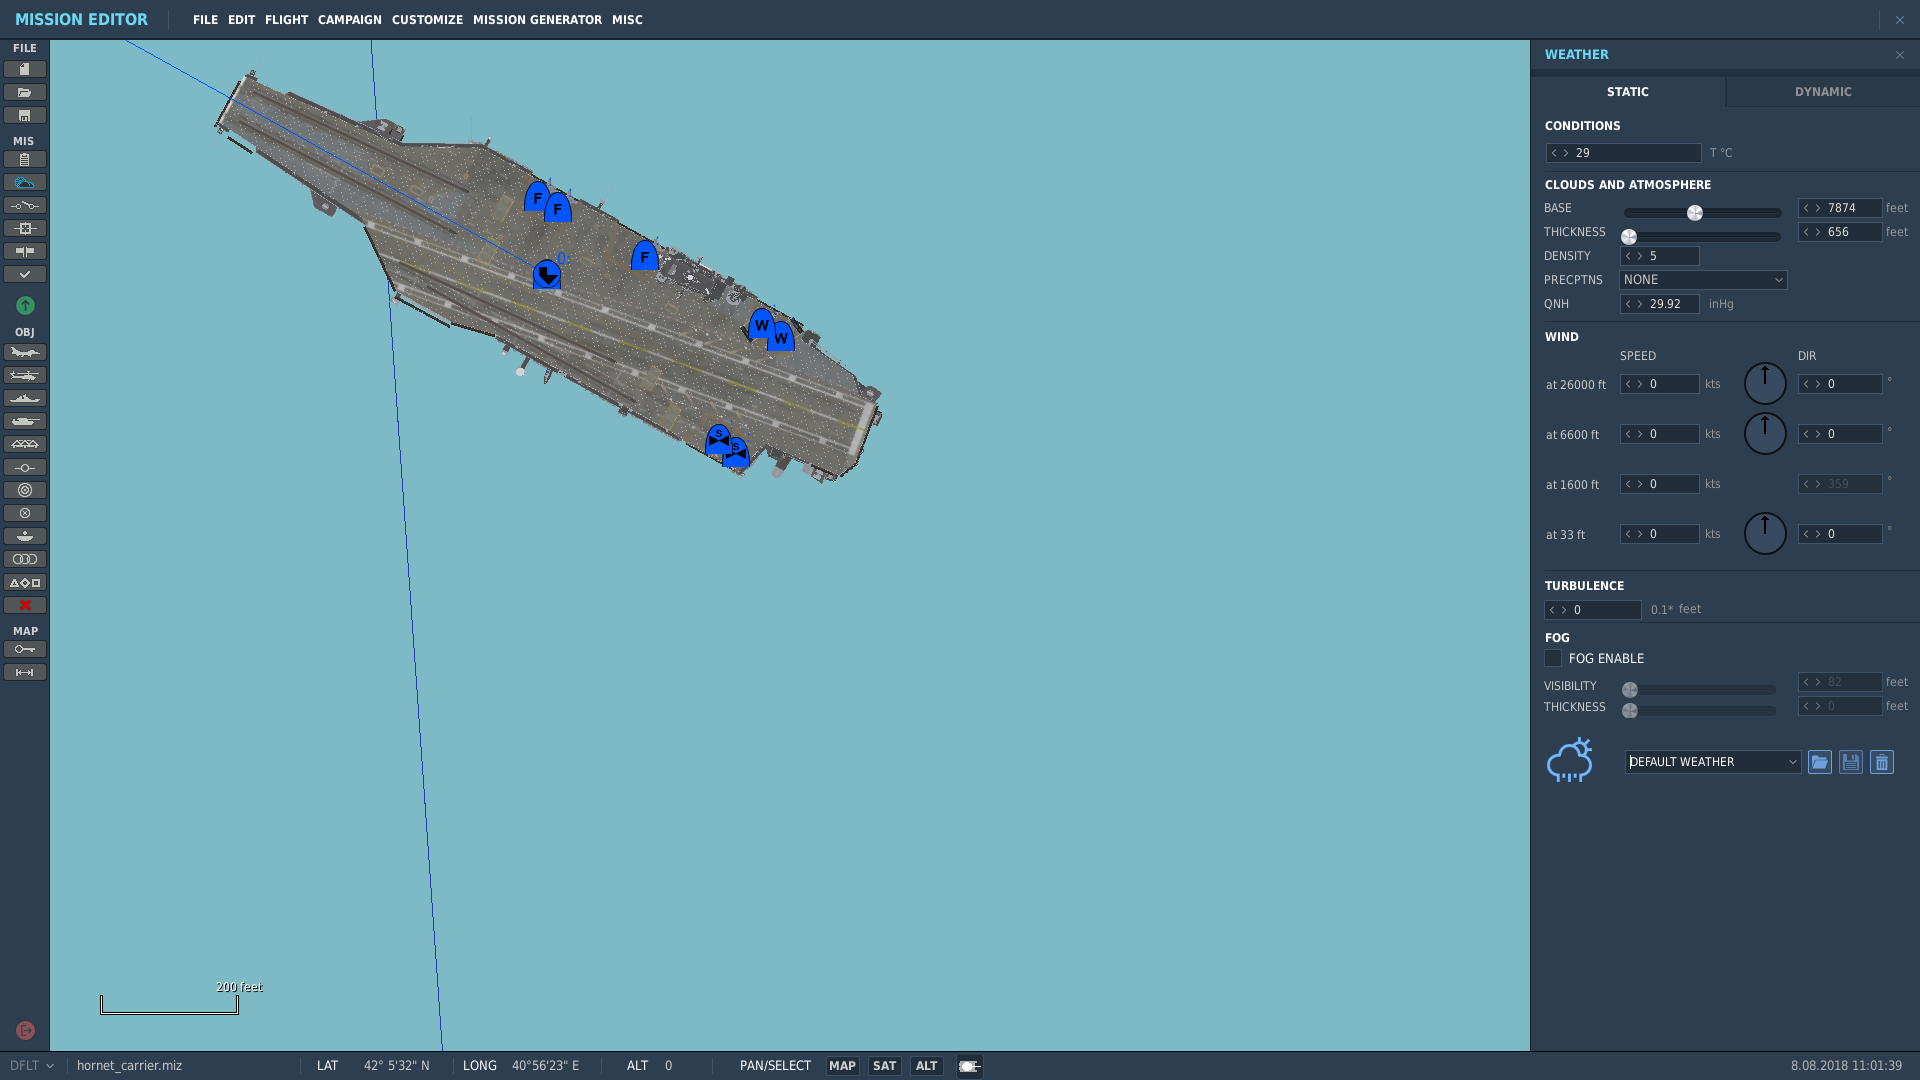Screen dimensions: 1920x1080
Task: Save weather preset with disk icon
Action: pyautogui.click(x=1851, y=762)
